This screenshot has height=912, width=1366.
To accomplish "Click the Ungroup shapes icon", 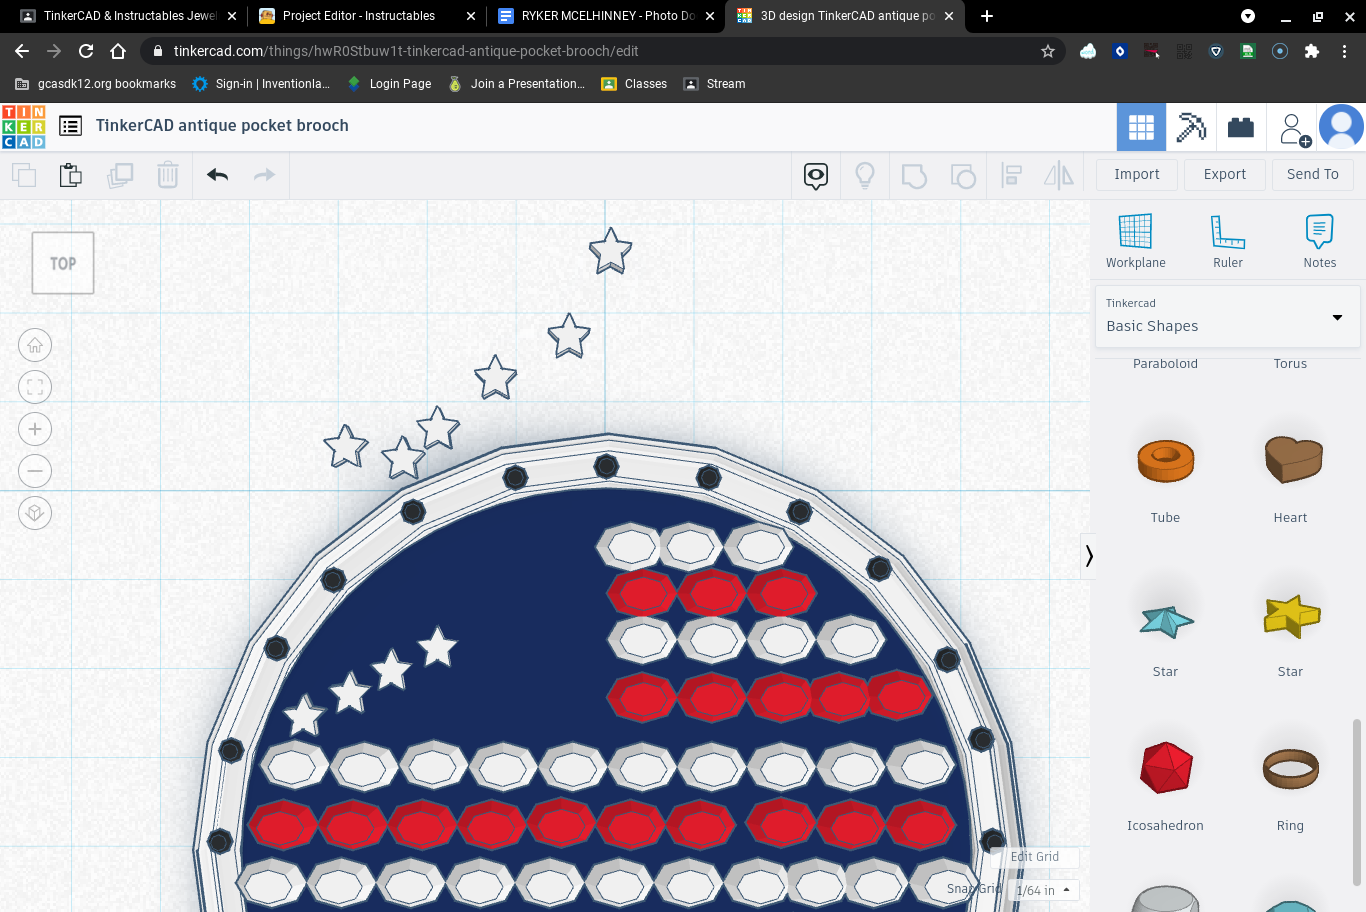I will (x=963, y=176).
